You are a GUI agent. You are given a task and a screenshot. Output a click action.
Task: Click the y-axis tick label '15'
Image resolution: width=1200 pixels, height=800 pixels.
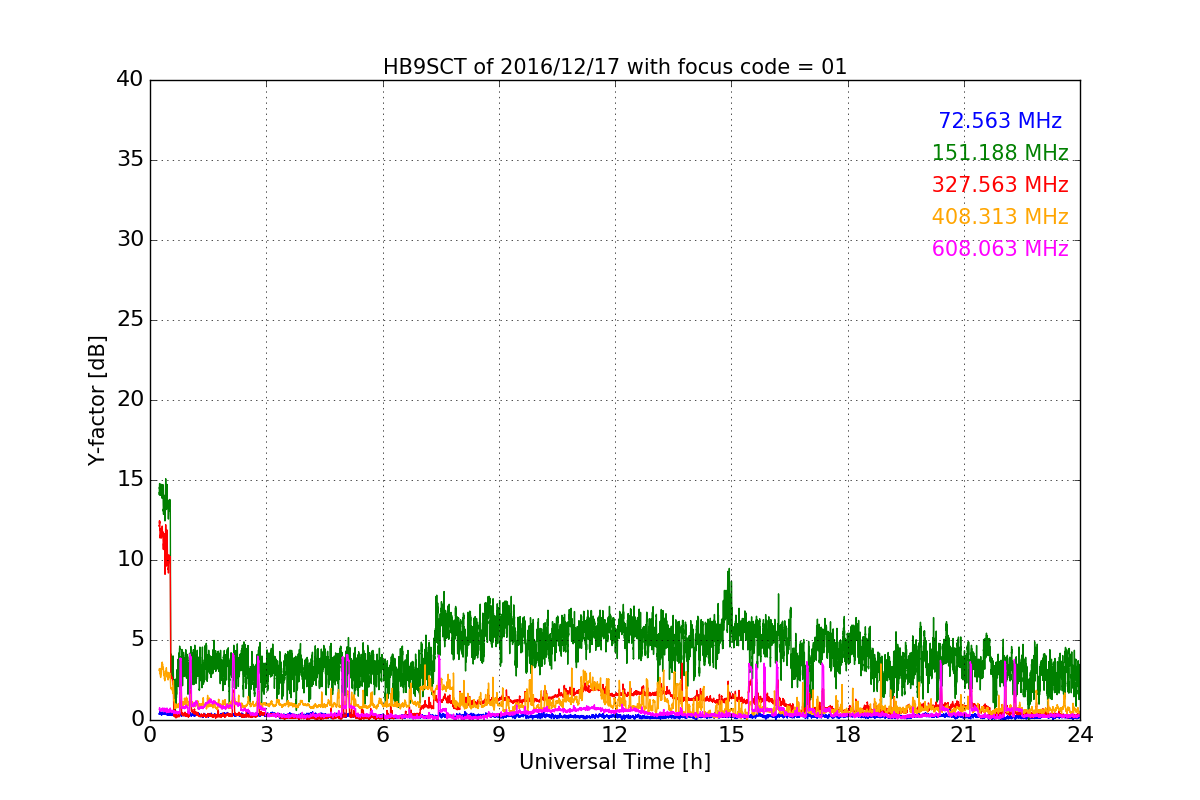[131, 480]
